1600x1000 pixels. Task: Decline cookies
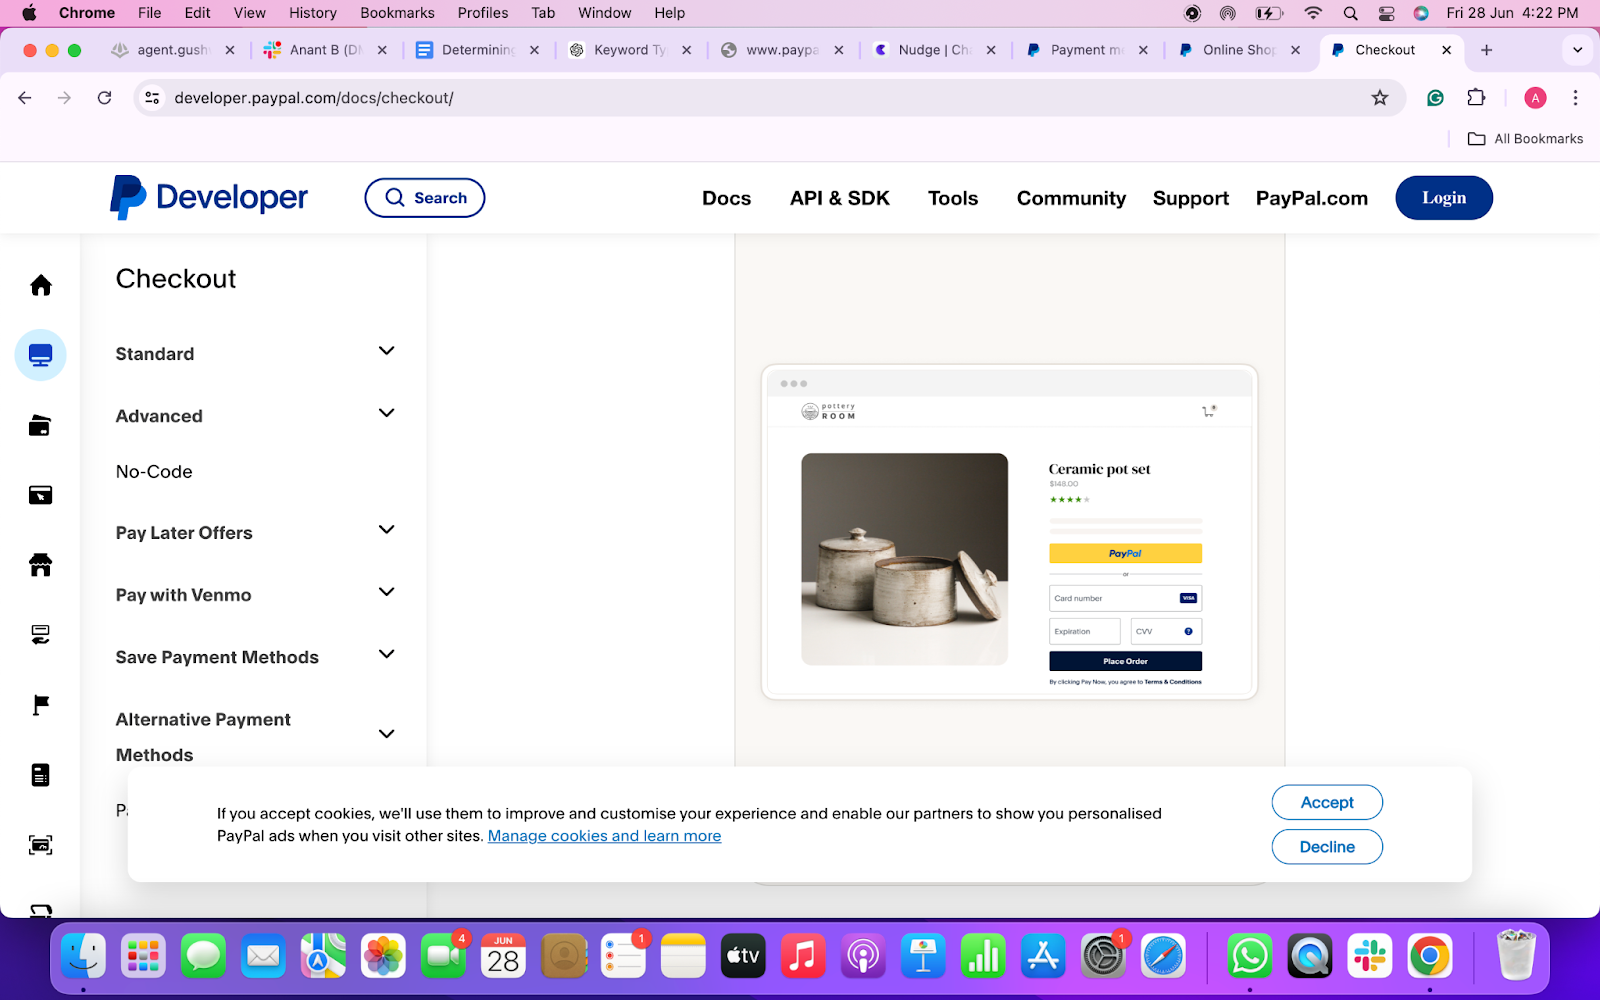click(1327, 847)
